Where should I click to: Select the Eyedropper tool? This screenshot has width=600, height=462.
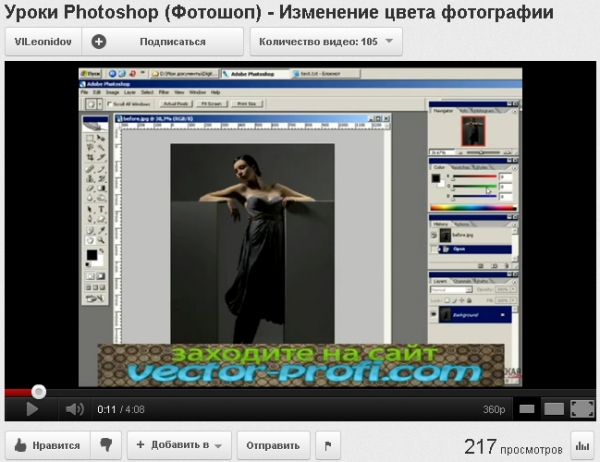(101, 230)
